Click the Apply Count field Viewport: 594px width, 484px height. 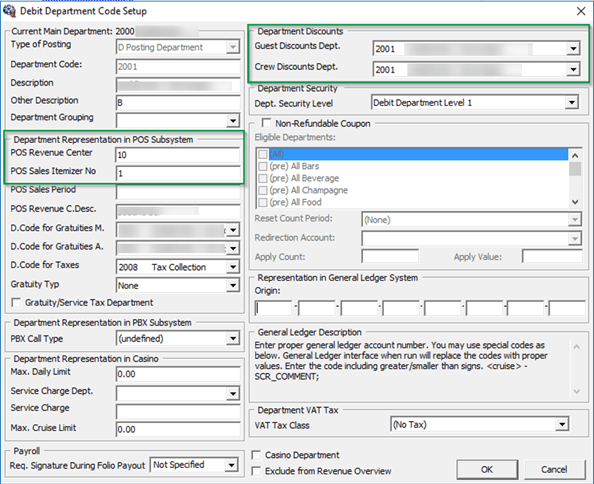click(390, 256)
